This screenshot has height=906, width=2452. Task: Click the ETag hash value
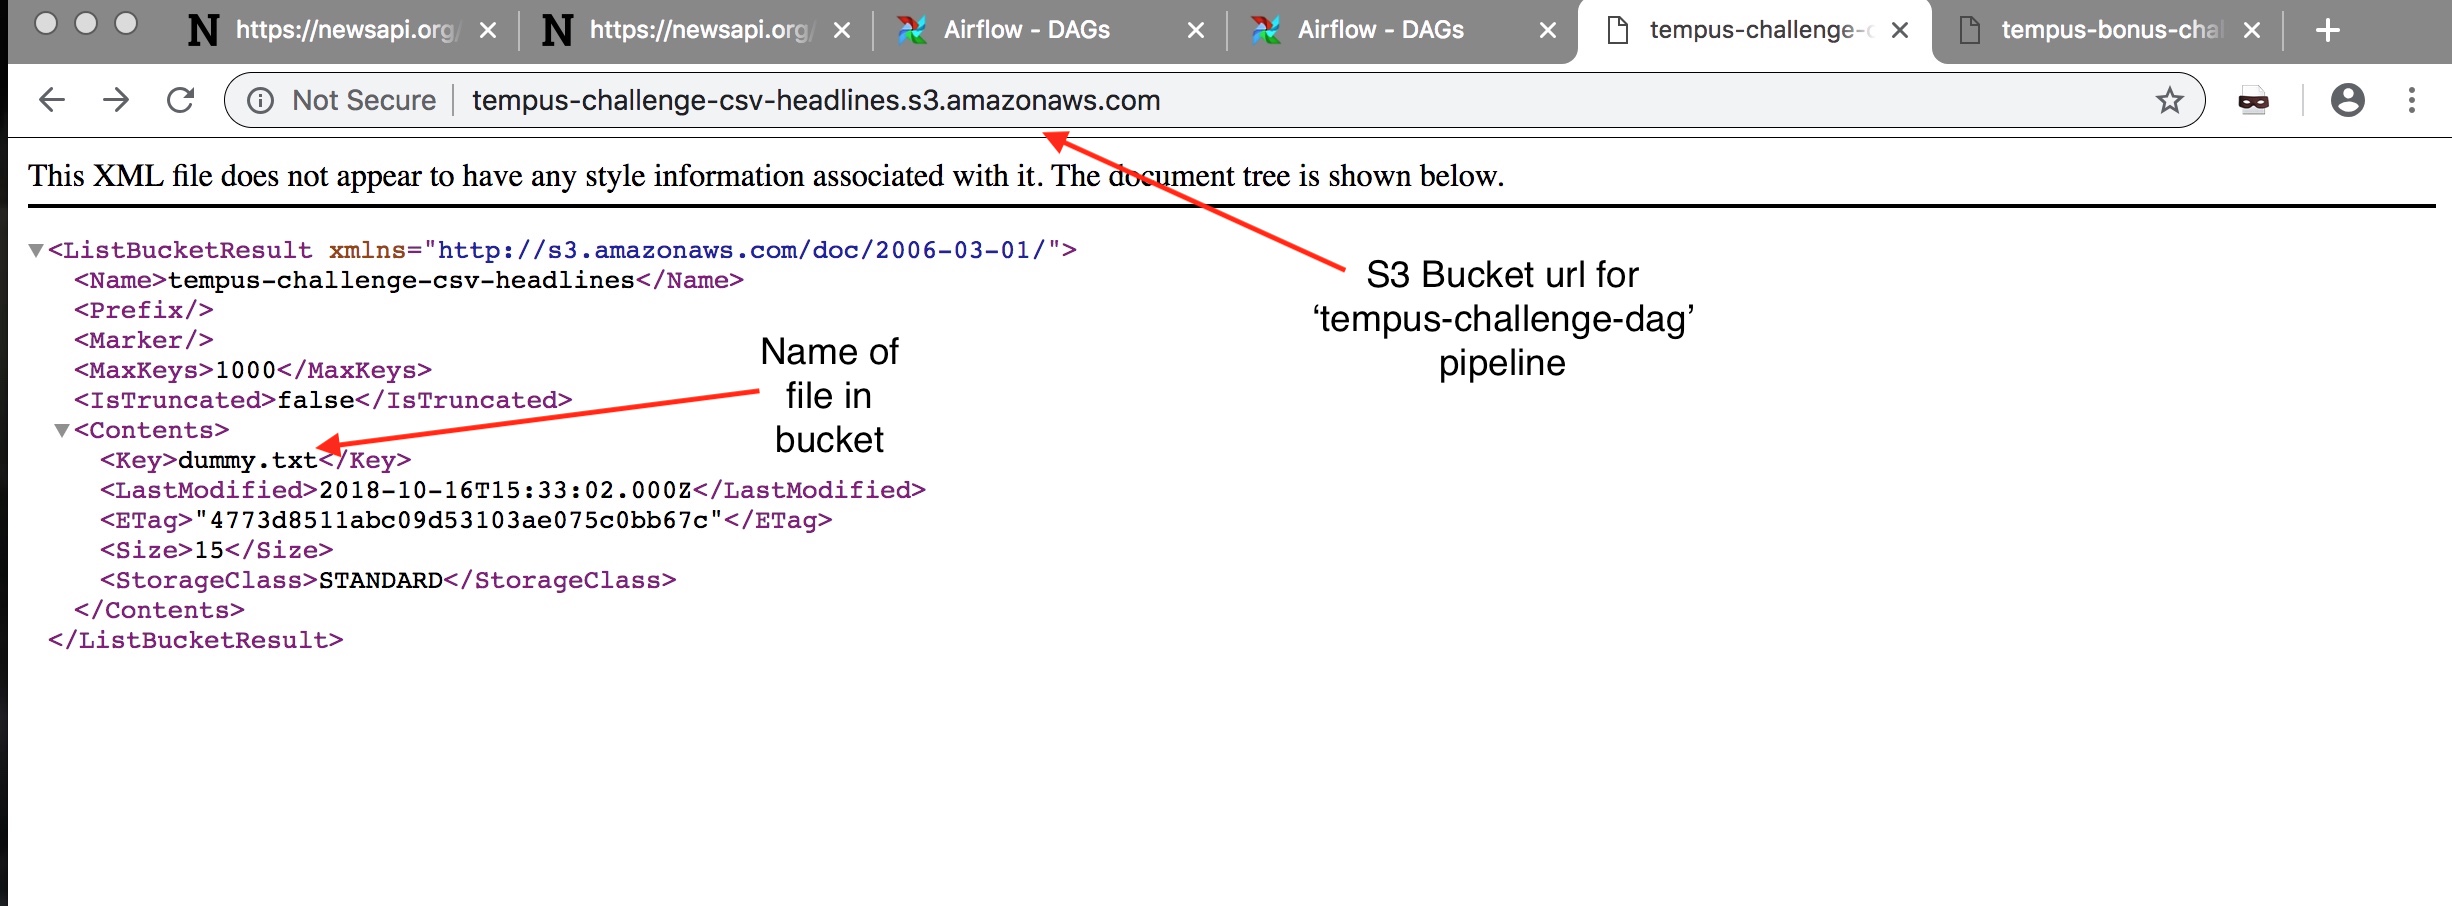pos(458,520)
